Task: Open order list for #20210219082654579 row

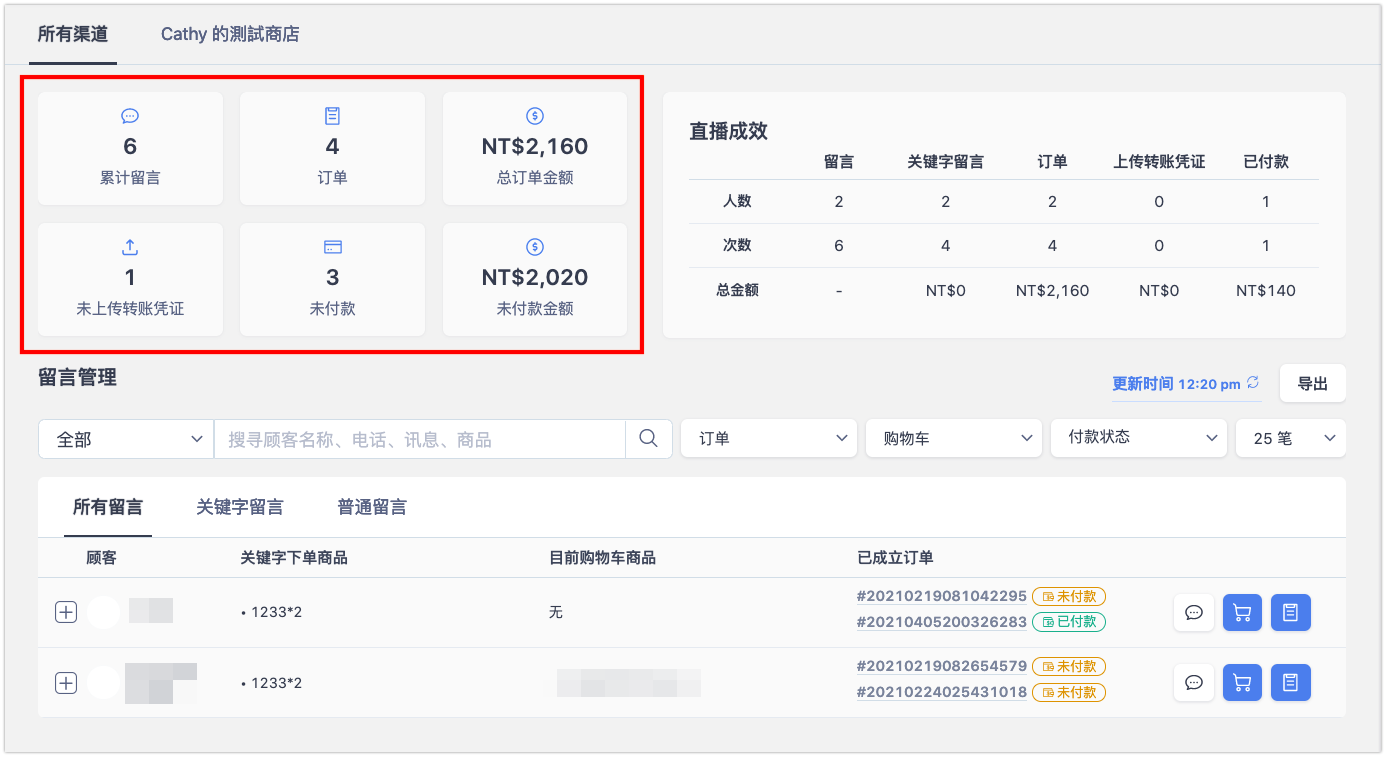Action: point(1291,683)
